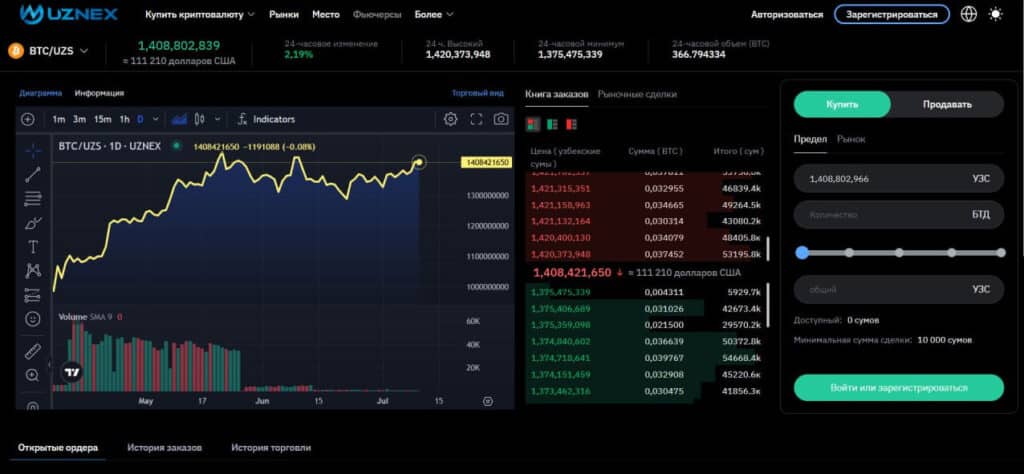
Task: Switch to the Диаграмма tab
Action: pyautogui.click(x=40, y=93)
